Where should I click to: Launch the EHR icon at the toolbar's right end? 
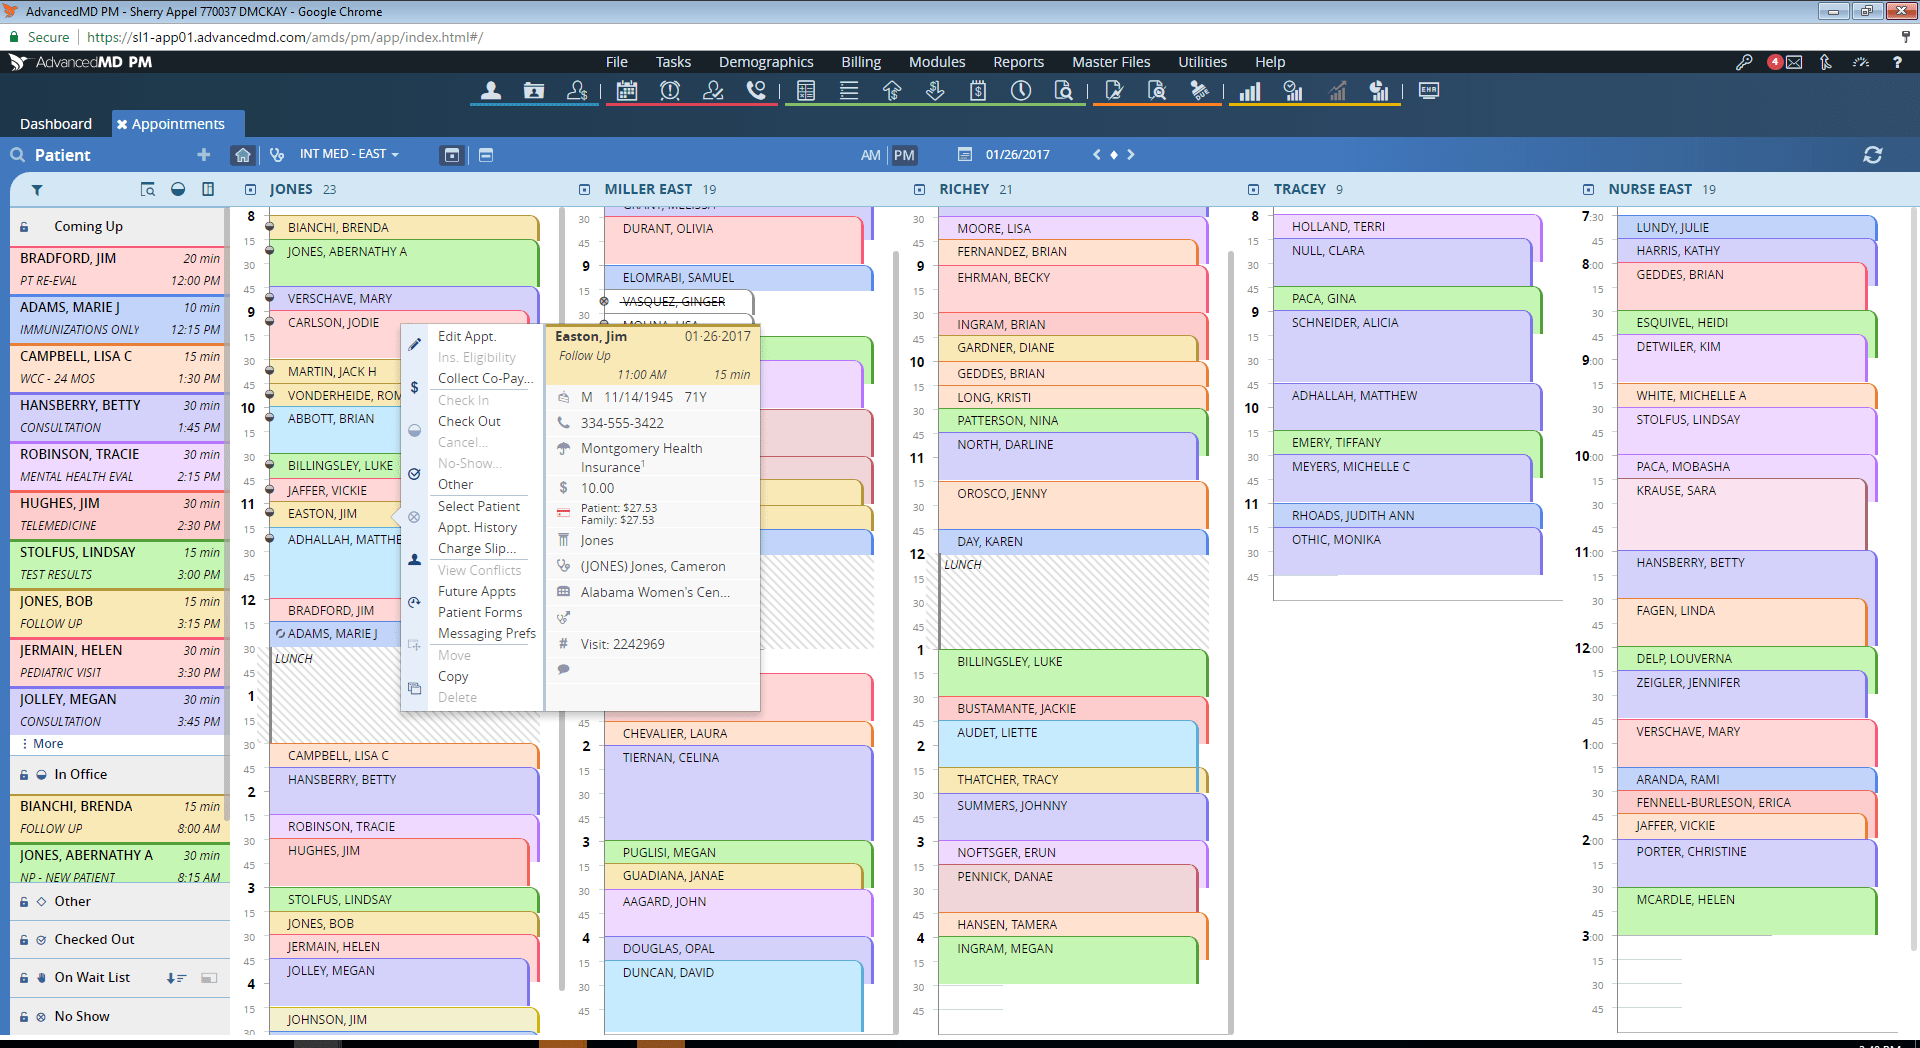point(1428,91)
